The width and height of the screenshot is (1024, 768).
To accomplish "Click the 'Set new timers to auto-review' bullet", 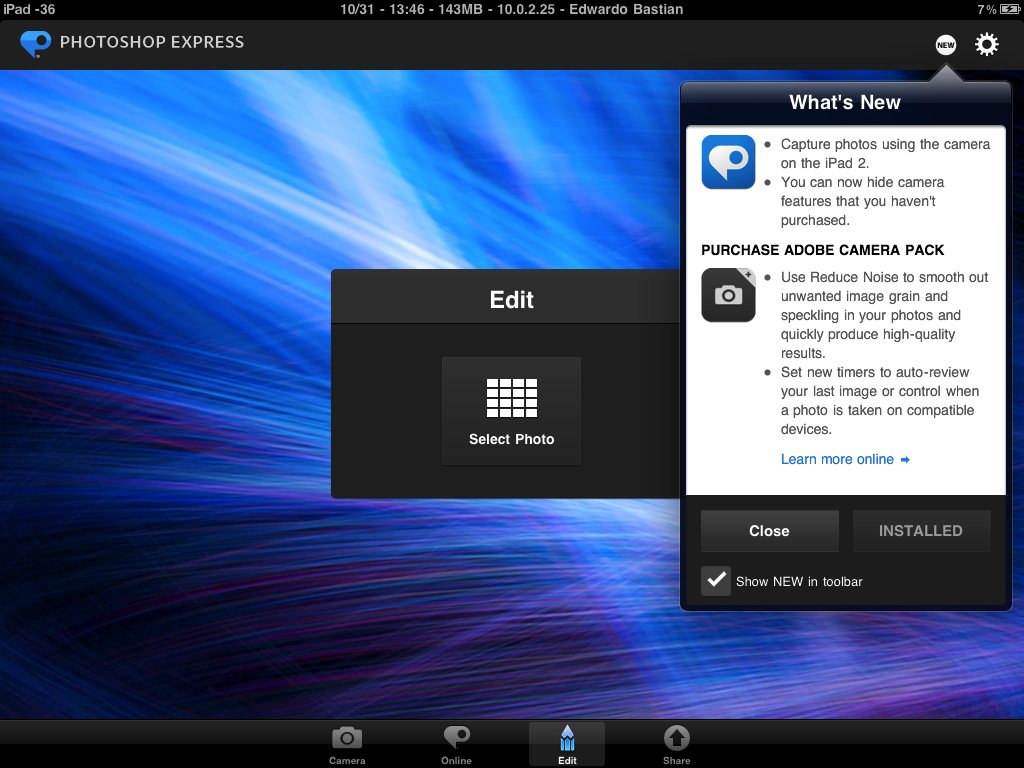I will [880, 400].
